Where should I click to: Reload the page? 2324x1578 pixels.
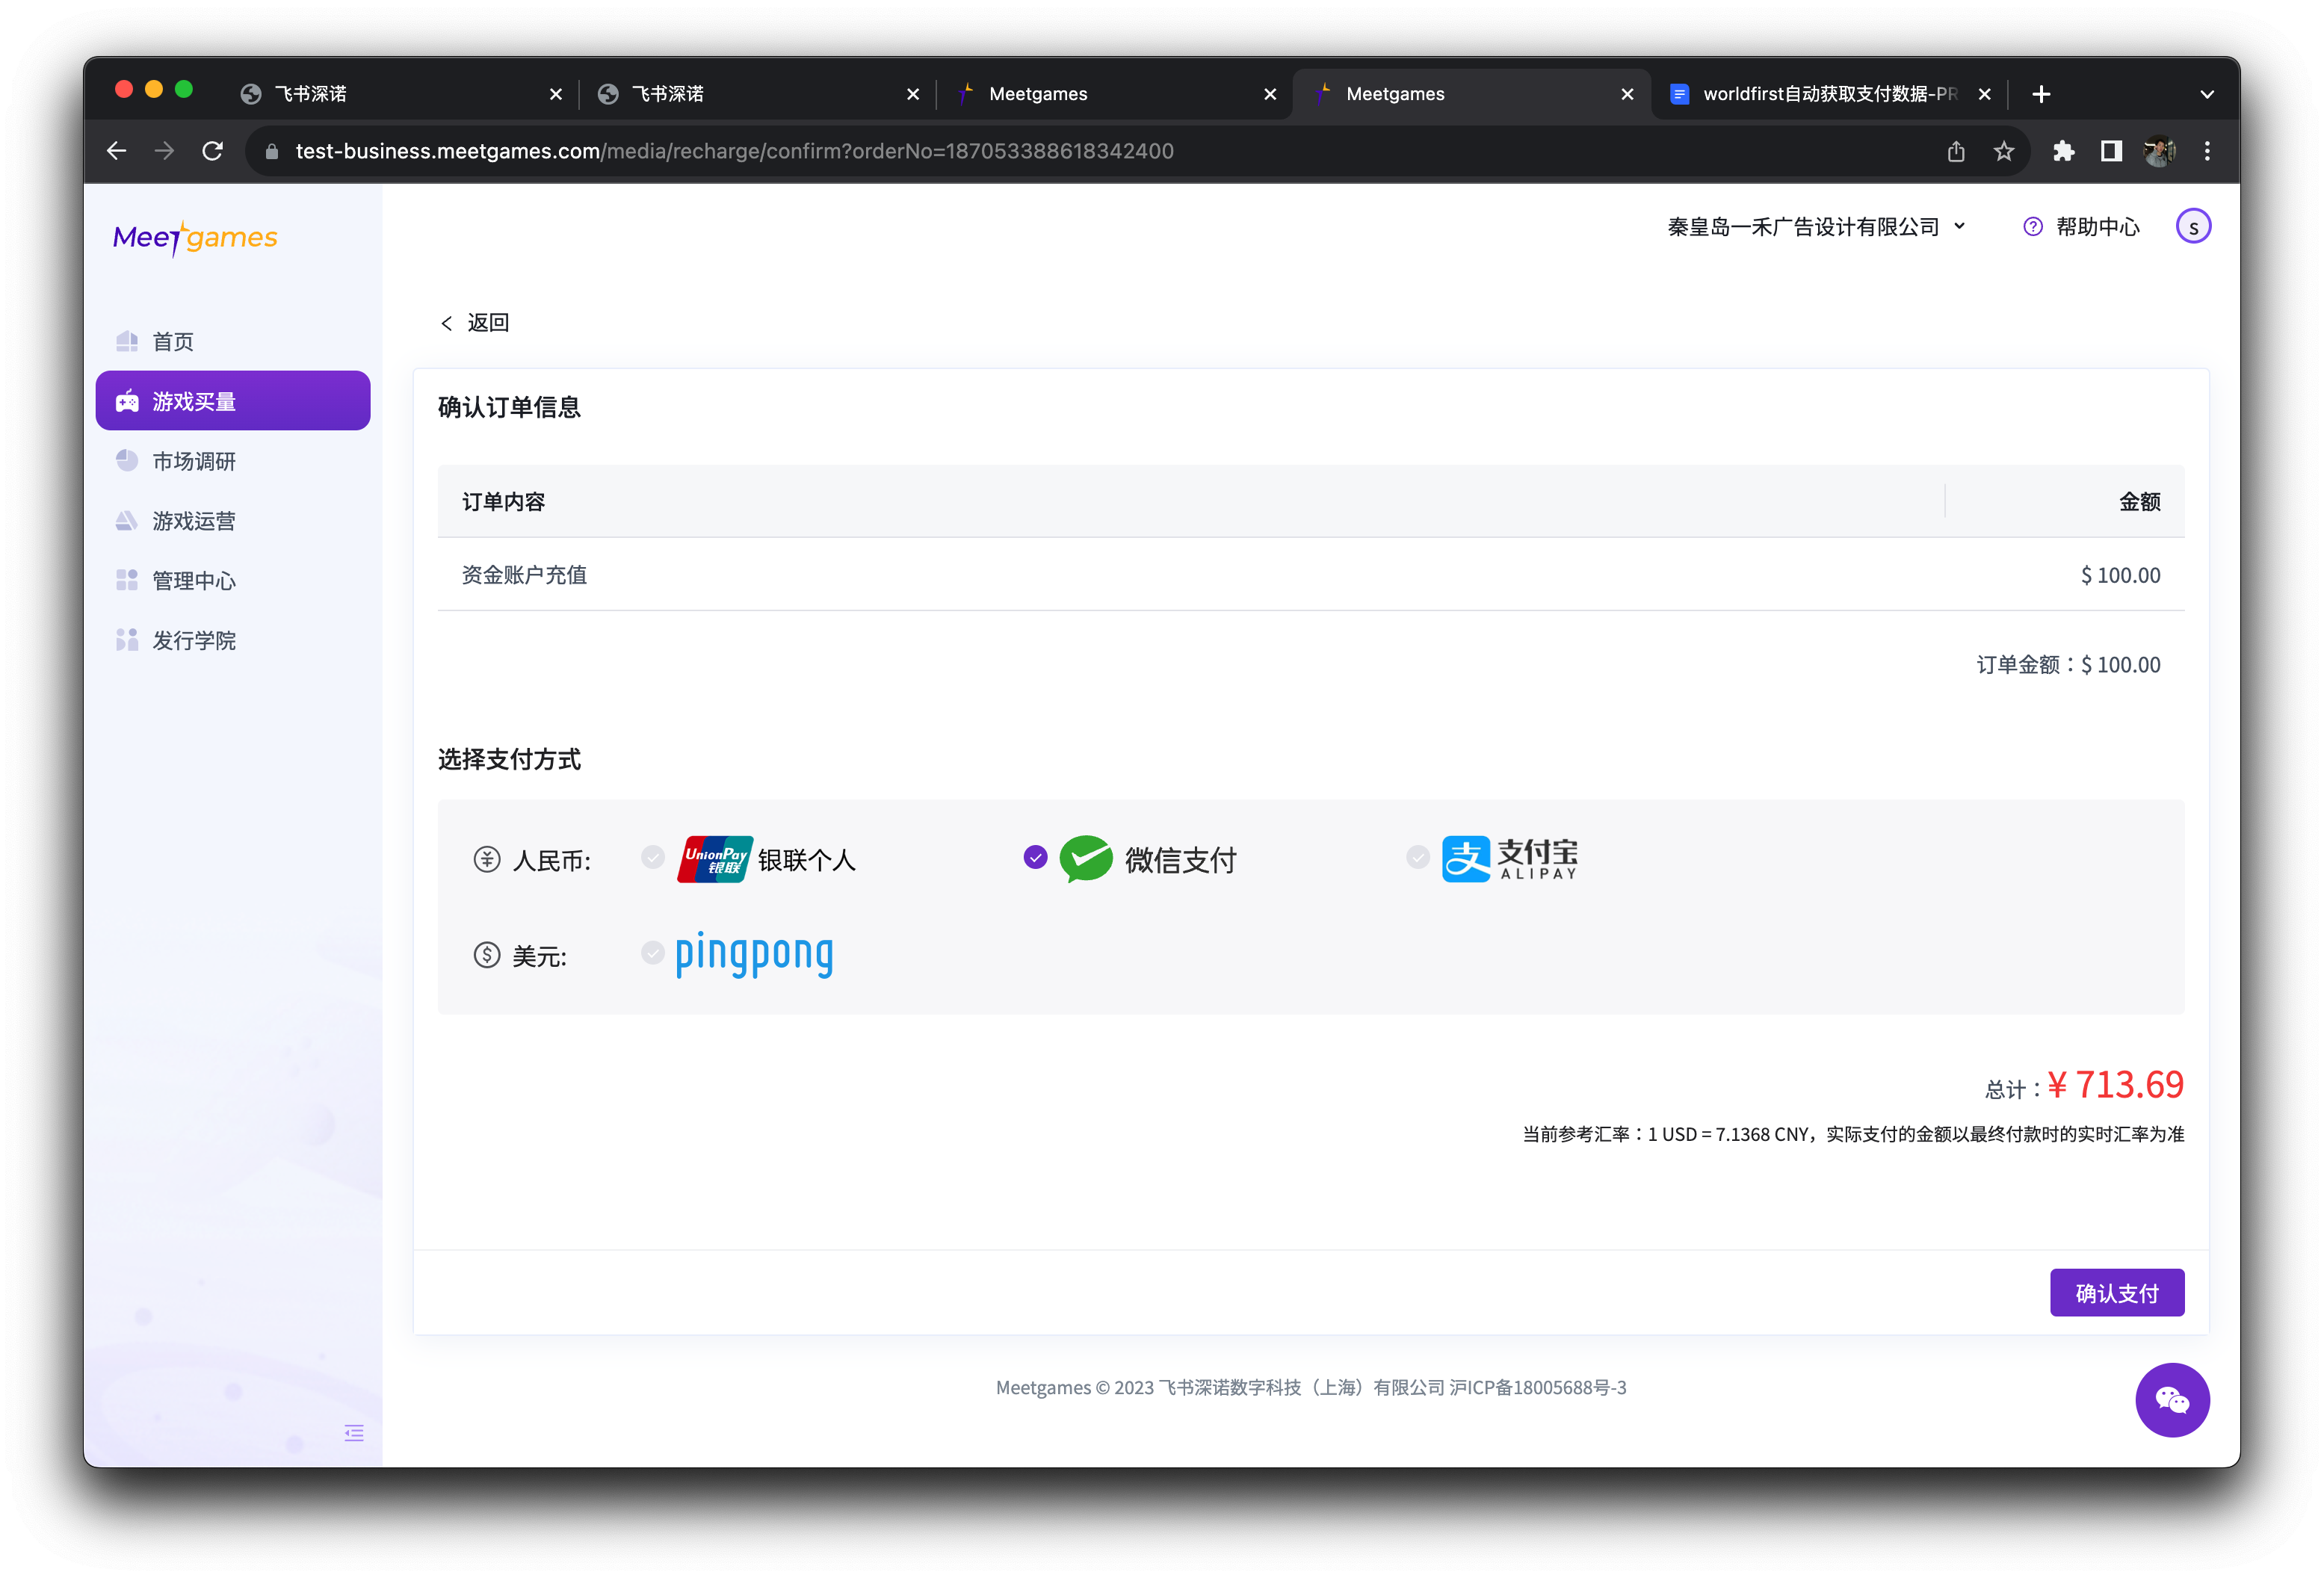pyautogui.click(x=212, y=151)
